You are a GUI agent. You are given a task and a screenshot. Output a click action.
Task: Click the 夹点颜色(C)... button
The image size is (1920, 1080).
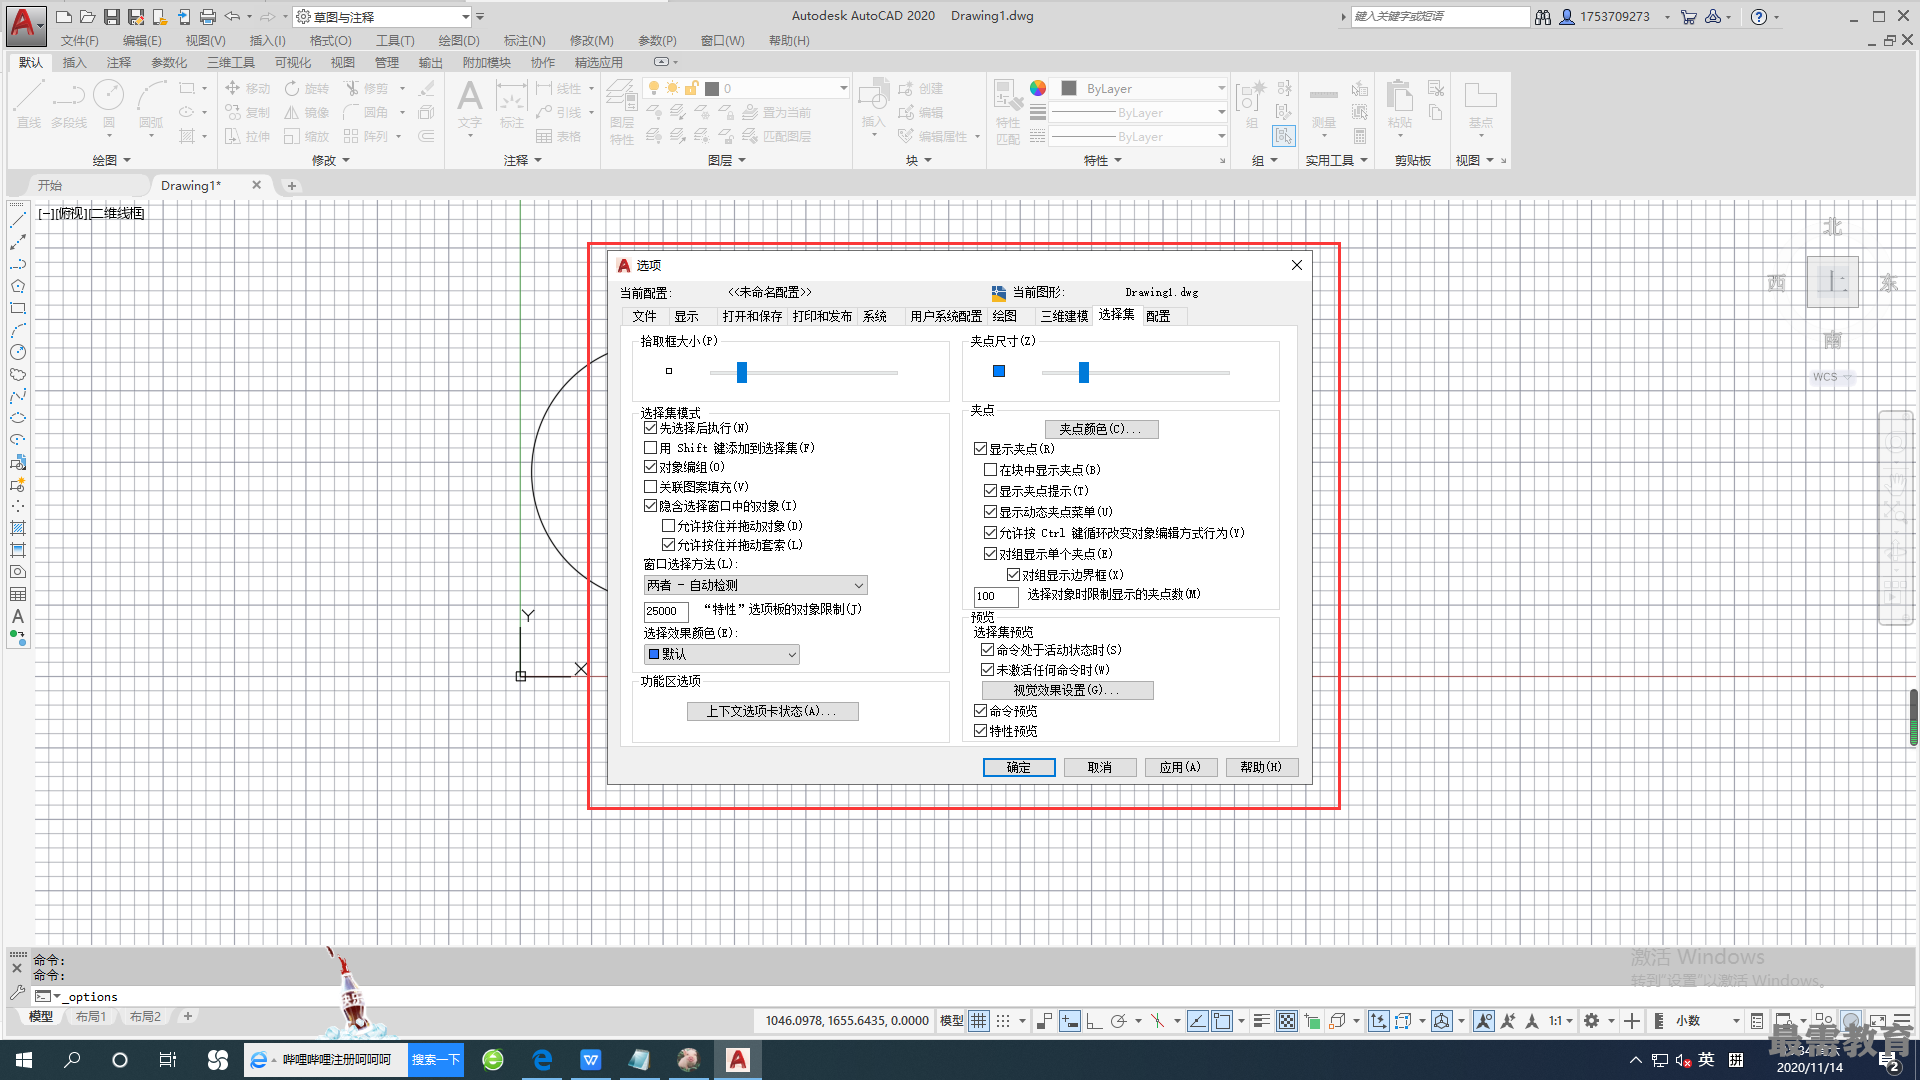pos(1101,429)
